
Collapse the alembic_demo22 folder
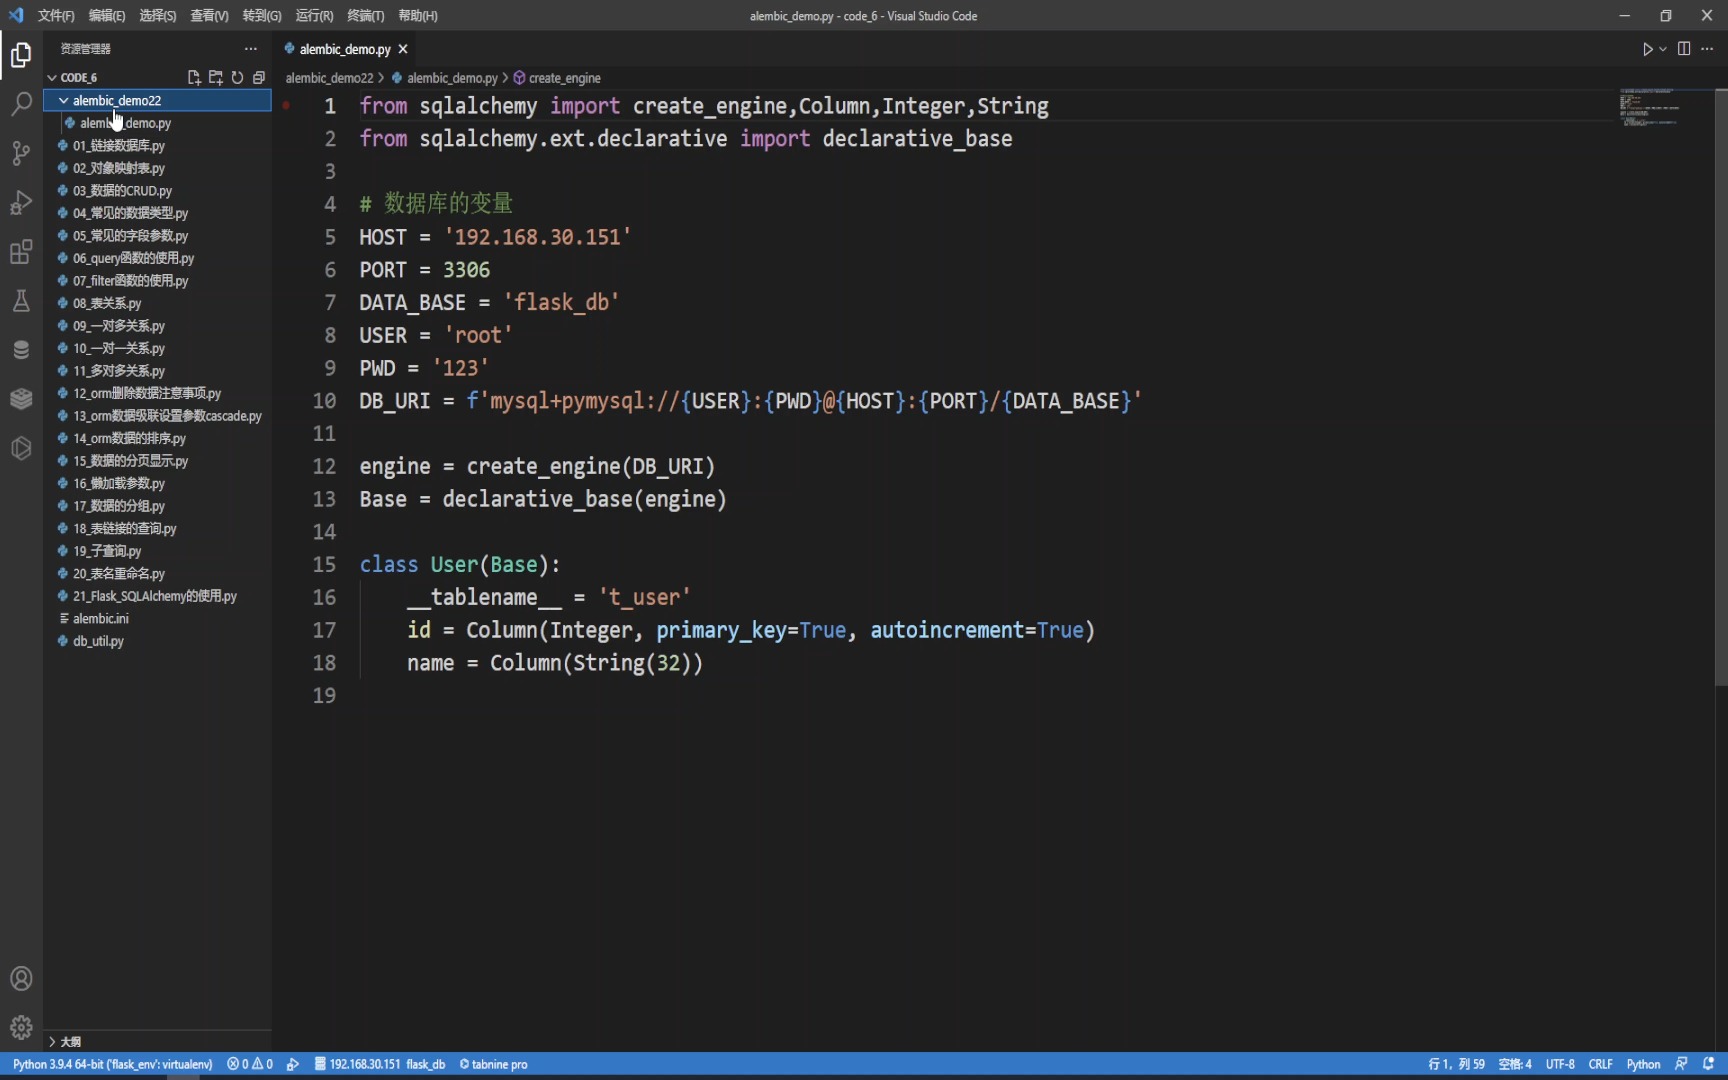click(64, 100)
